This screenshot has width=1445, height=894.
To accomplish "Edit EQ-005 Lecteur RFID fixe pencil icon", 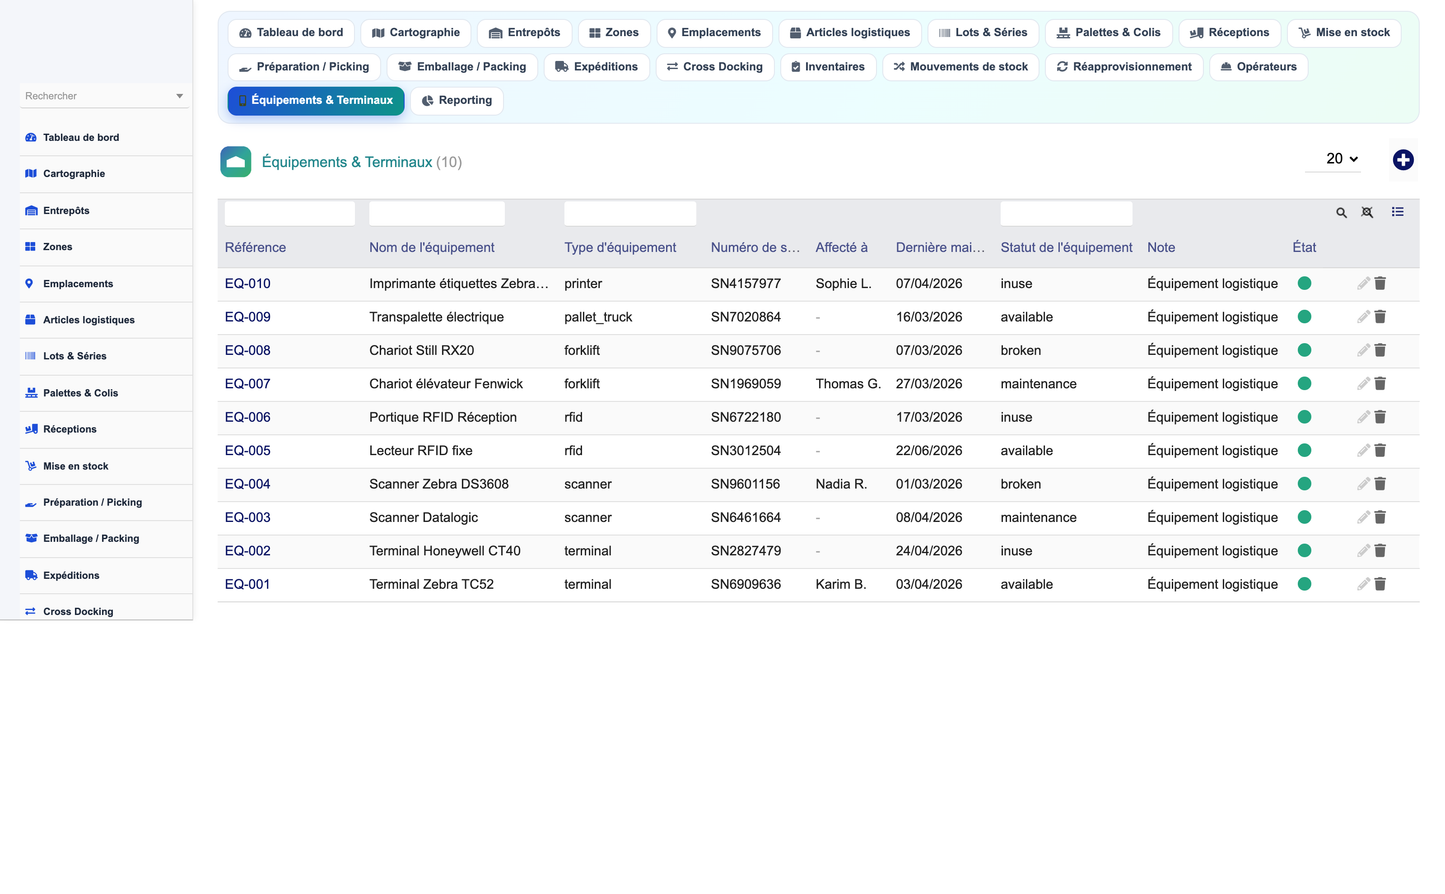I will [1363, 451].
